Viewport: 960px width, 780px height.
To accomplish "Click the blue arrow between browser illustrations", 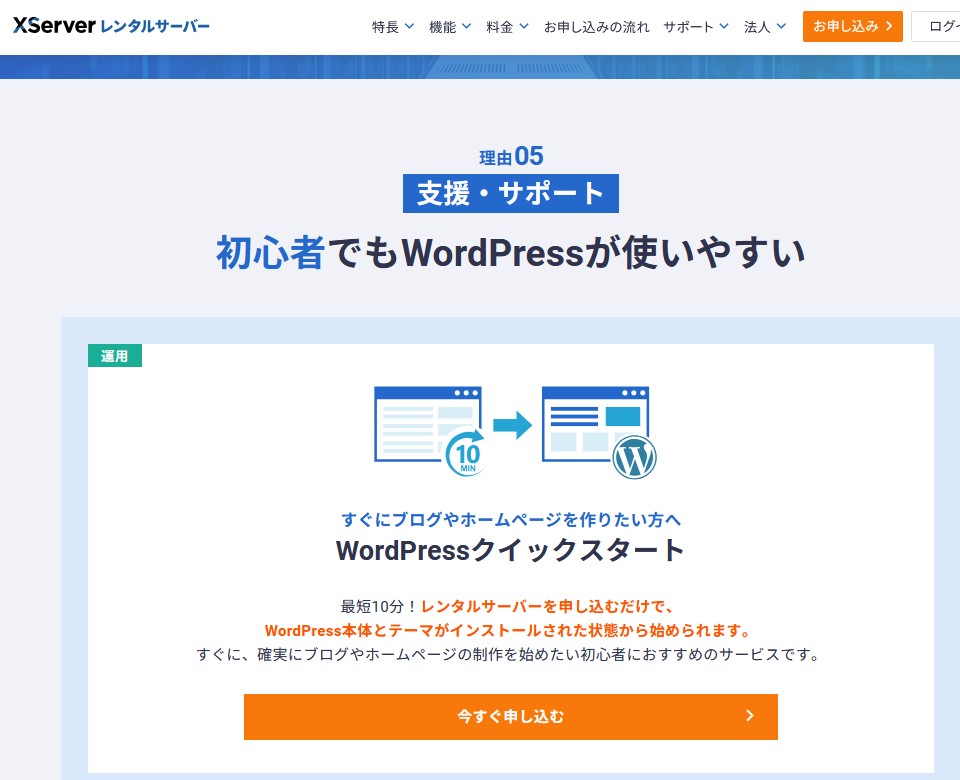I will (512, 426).
